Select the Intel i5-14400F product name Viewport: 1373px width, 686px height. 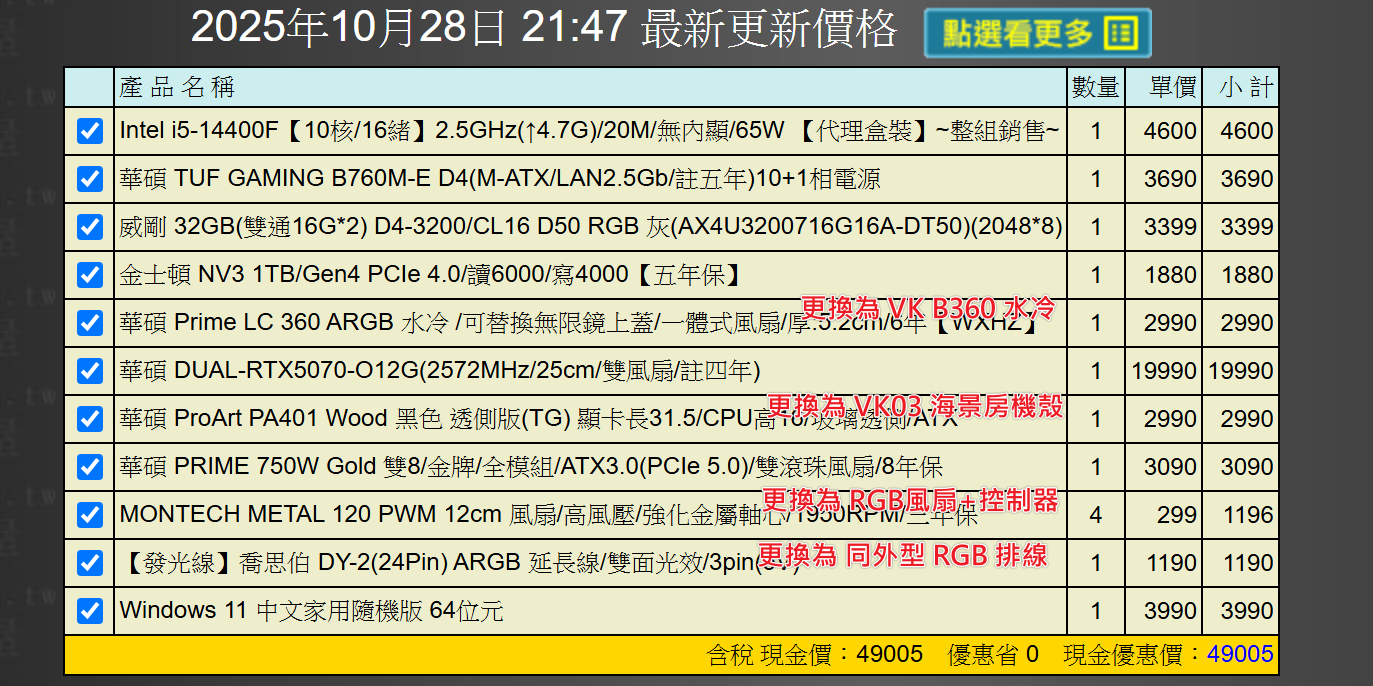[x=590, y=131]
